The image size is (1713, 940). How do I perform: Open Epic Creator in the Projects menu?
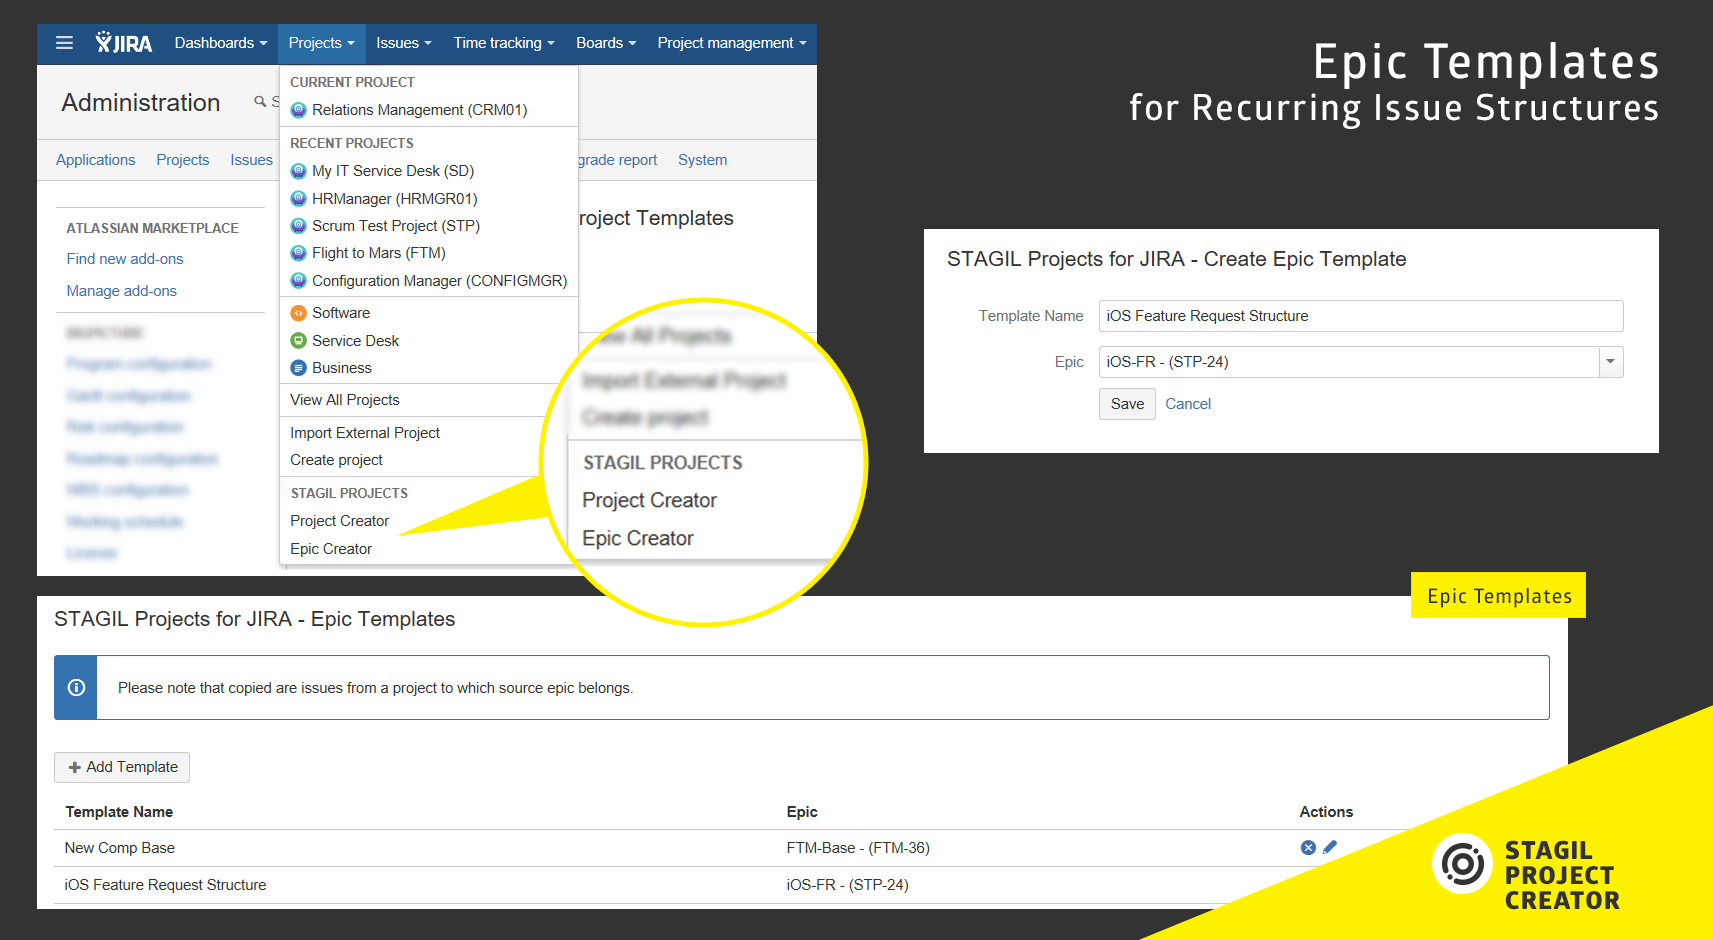click(x=331, y=549)
